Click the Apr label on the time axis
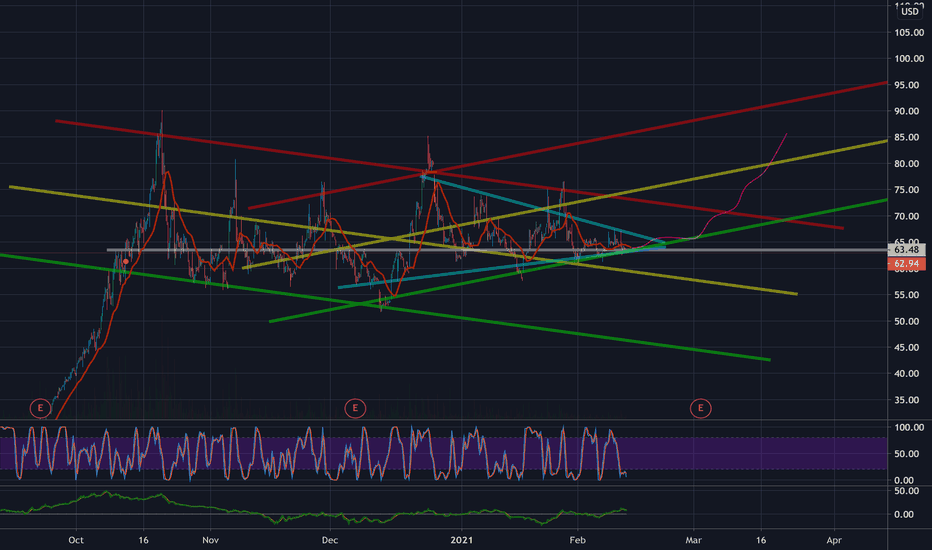 (835, 540)
